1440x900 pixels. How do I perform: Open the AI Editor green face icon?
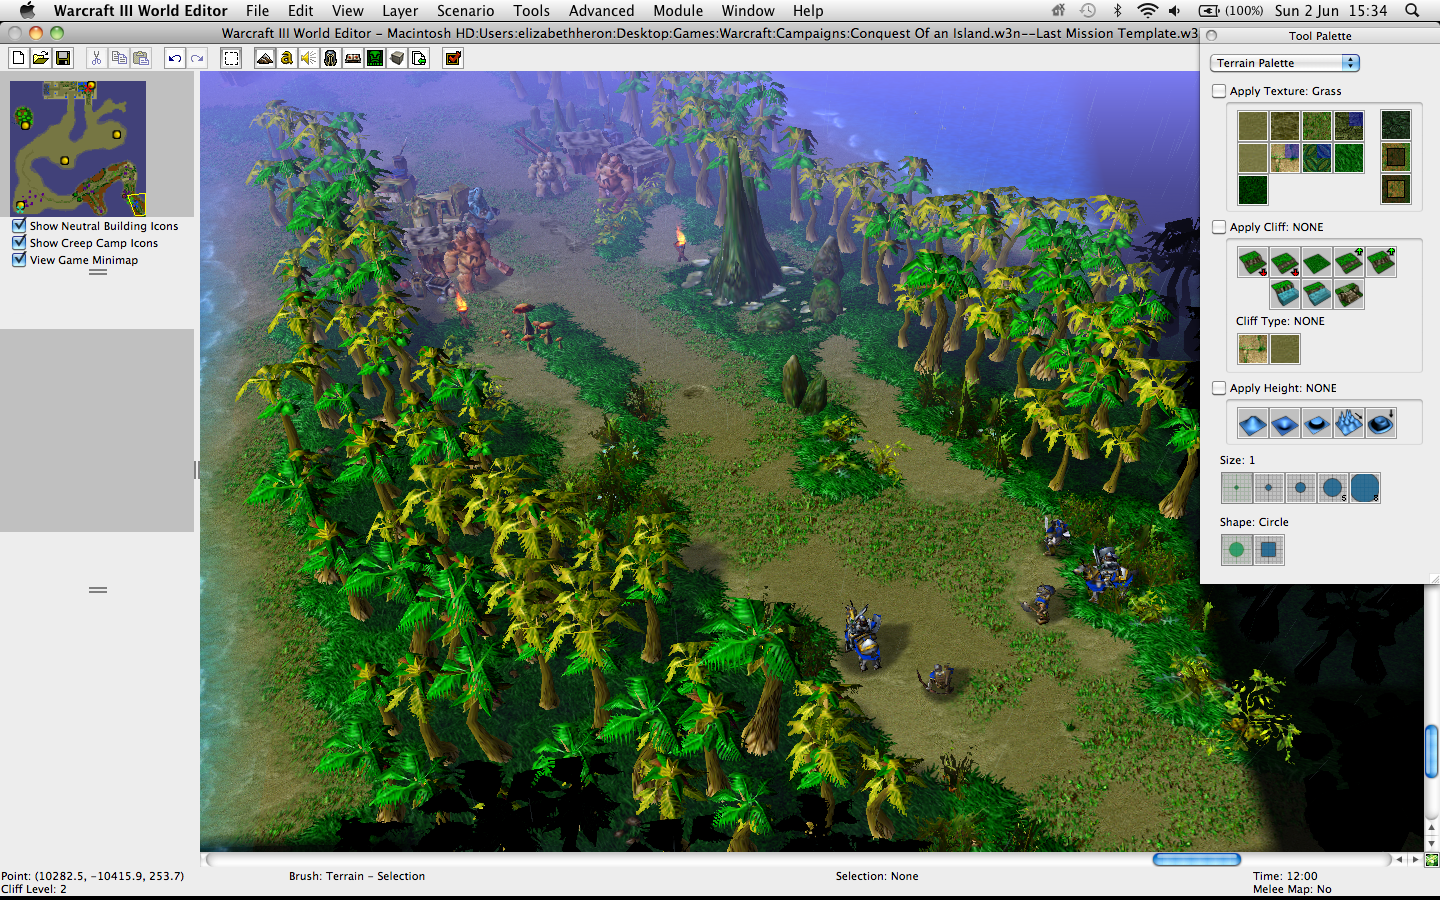click(x=375, y=58)
